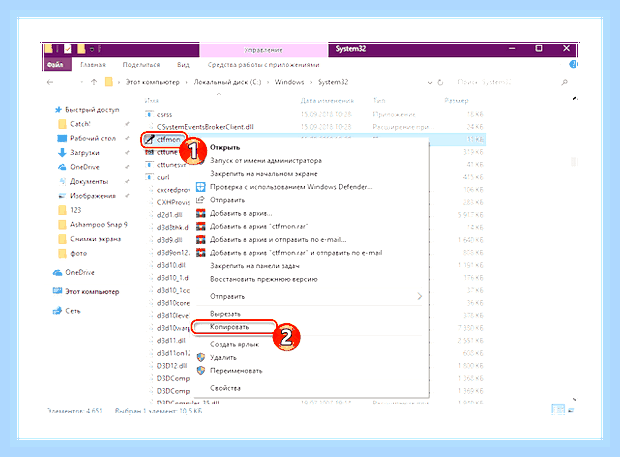Screen dimensions: 620x457
Task: Choose Переименовать in the context menu
Action: [x=236, y=371]
